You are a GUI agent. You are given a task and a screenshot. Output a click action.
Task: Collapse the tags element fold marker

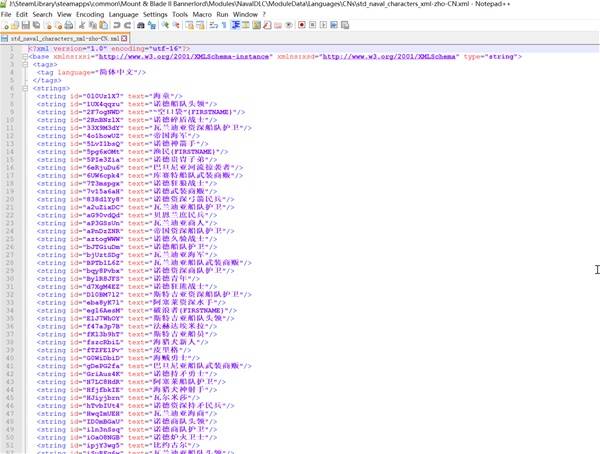[x=27, y=65]
